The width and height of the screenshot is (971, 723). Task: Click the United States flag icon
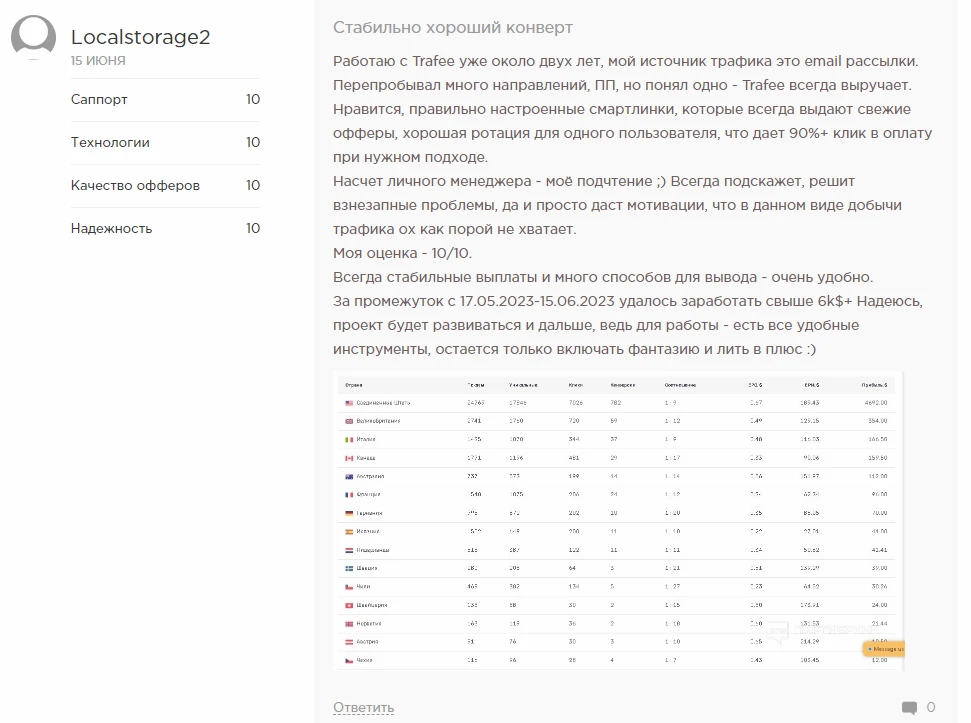click(349, 403)
